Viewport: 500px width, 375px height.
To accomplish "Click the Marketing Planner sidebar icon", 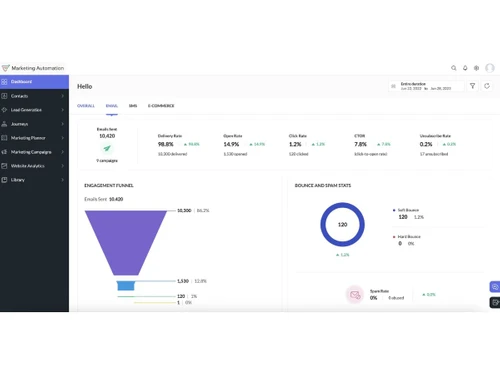I will coord(4,138).
